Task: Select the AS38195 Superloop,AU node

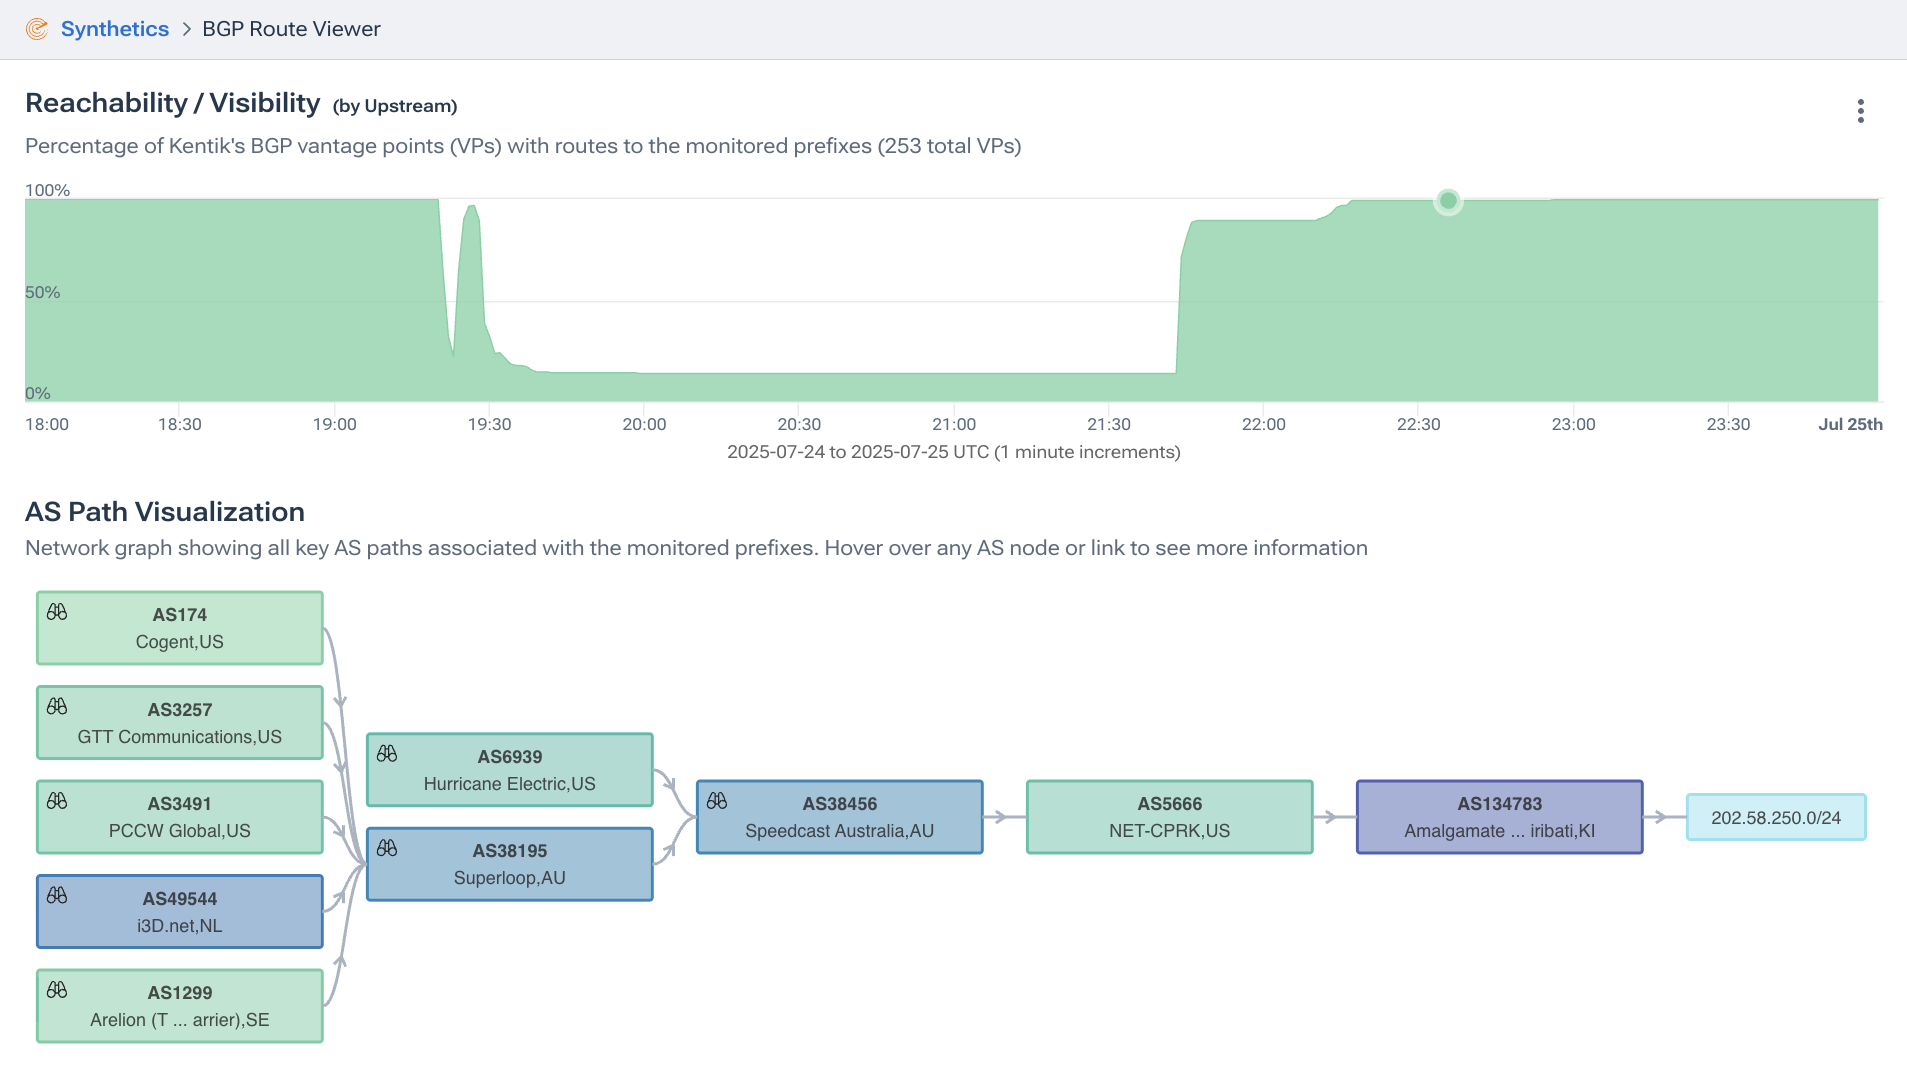Action: tap(510, 864)
